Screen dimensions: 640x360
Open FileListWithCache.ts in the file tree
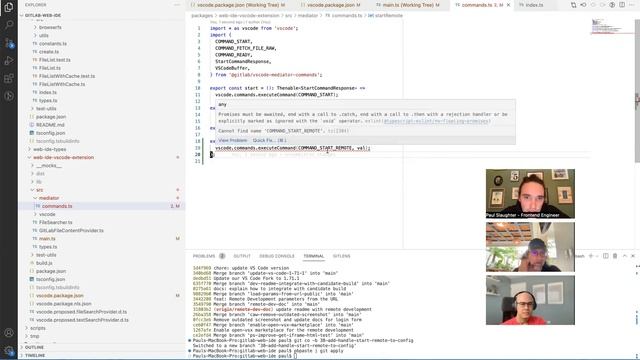tap(62, 84)
